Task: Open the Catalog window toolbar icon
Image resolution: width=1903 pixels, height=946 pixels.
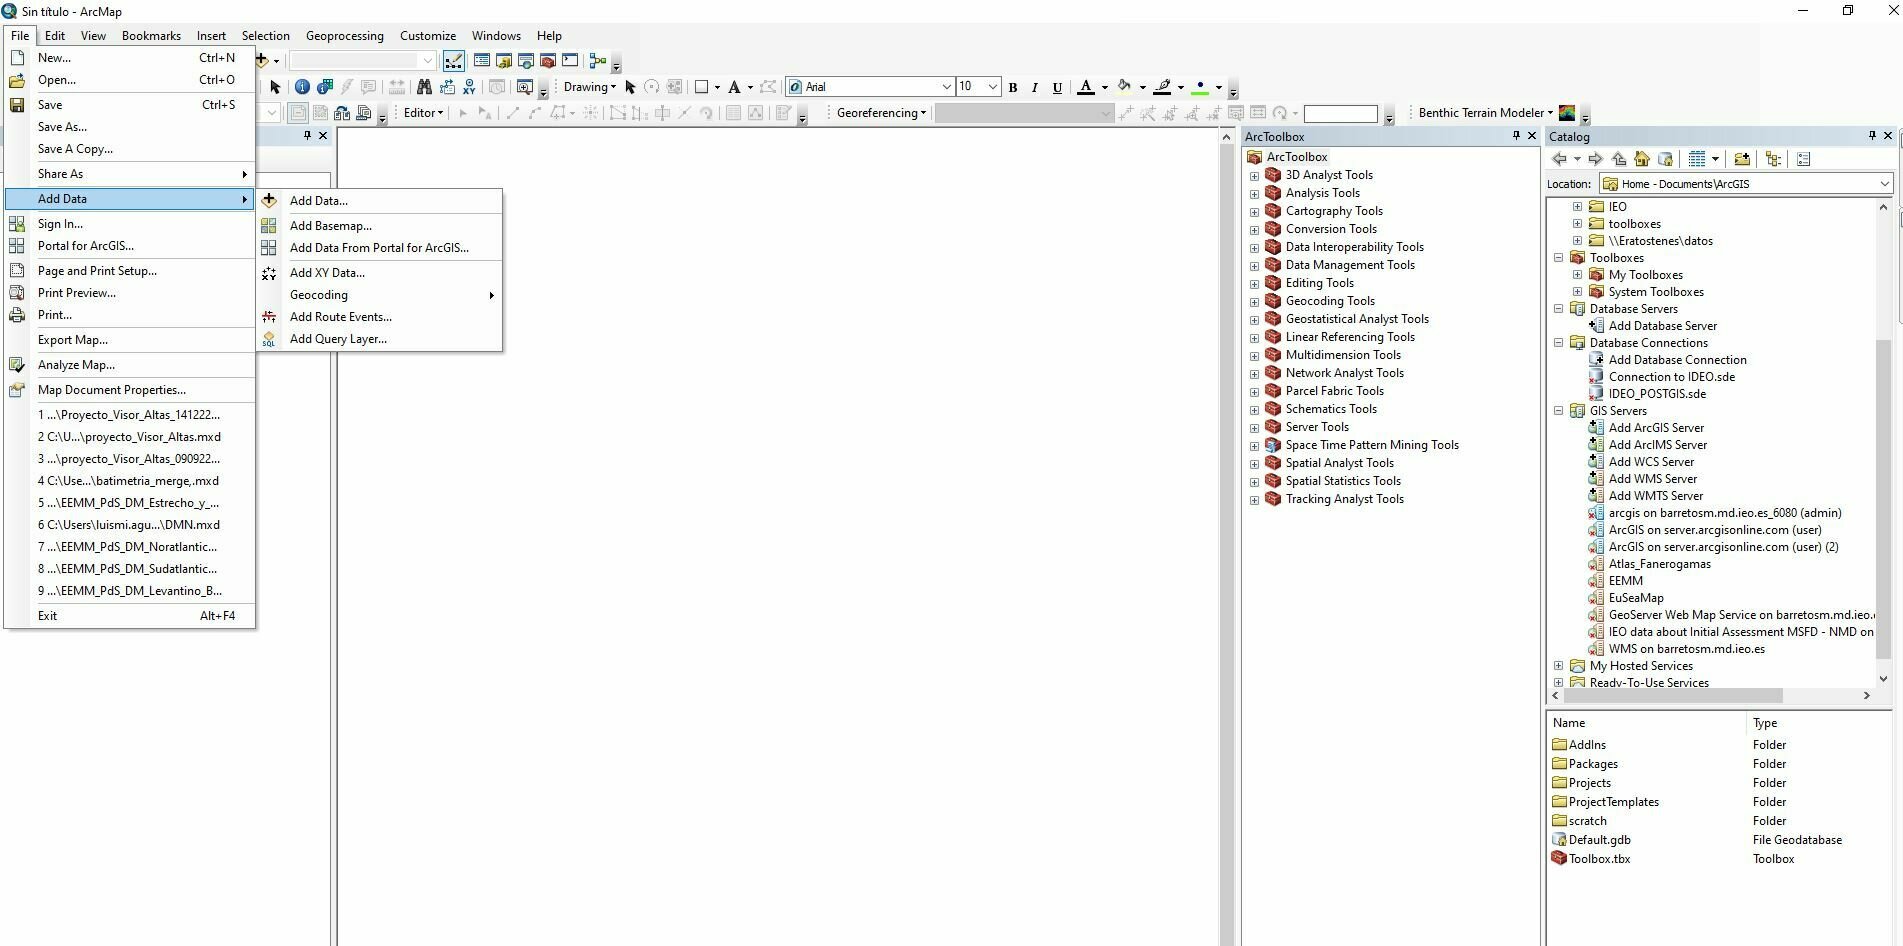Action: 504,61
